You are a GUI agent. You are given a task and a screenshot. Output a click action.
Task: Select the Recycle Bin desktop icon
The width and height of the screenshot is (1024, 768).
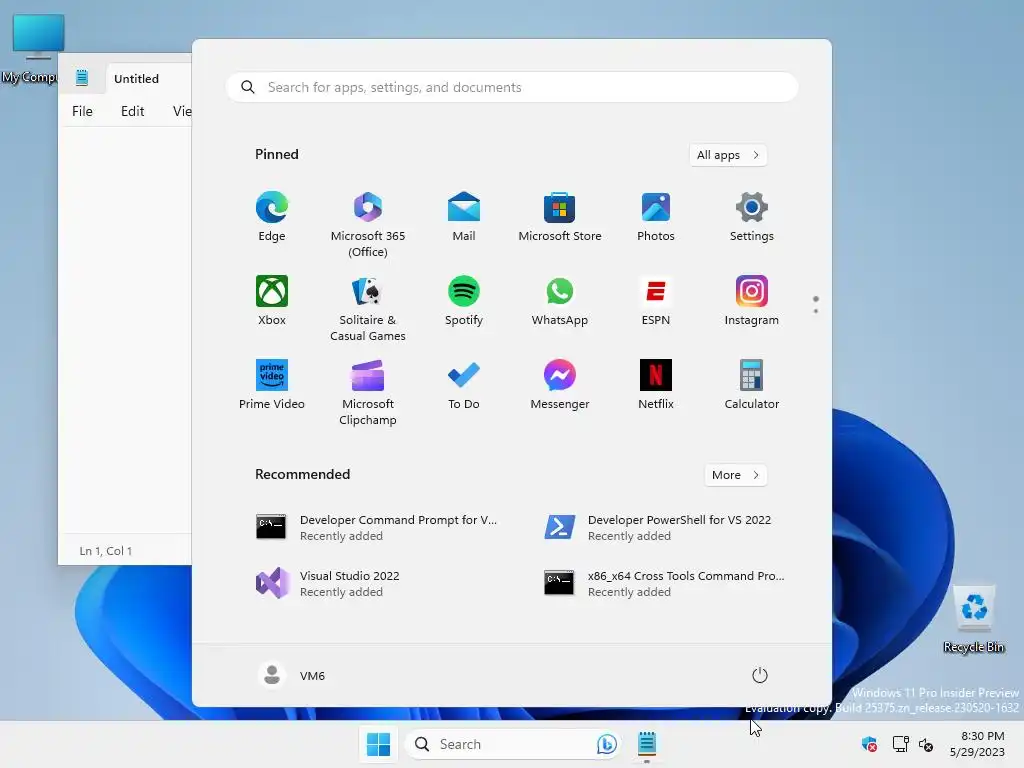coord(974,619)
